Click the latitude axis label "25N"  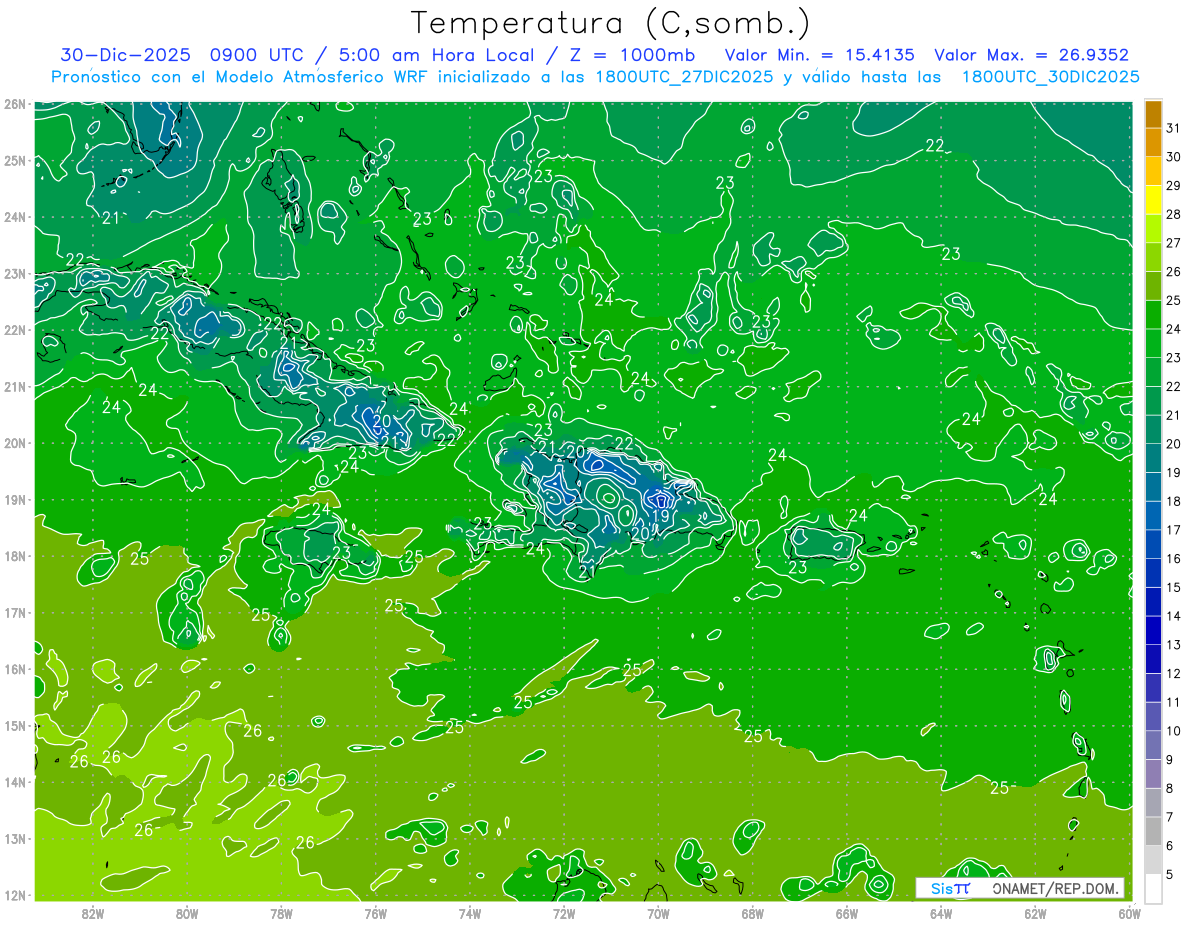[15, 160]
